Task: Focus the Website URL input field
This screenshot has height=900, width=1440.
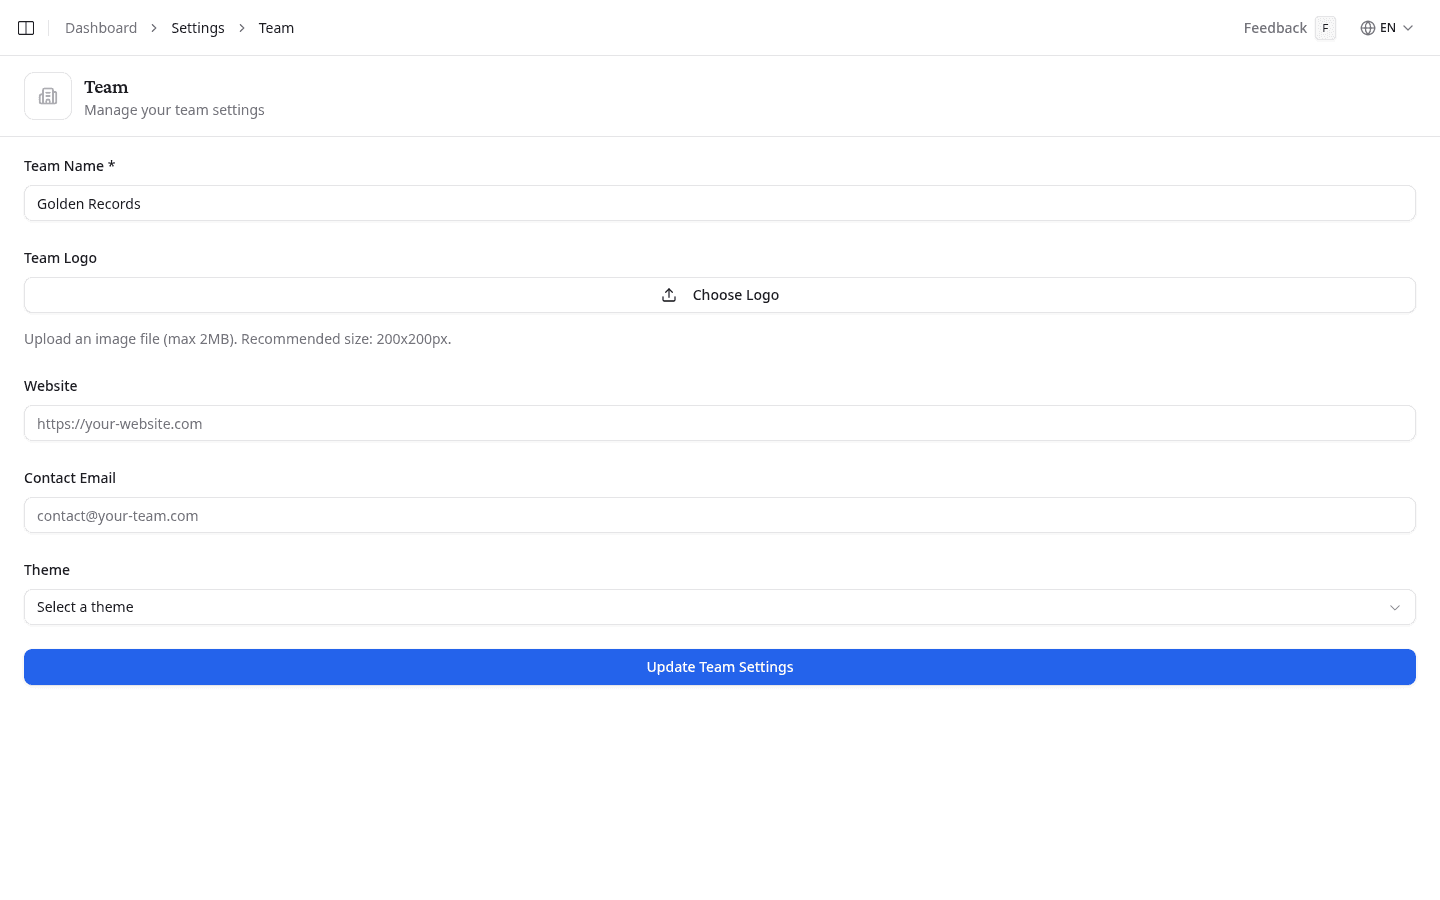Action: click(x=720, y=423)
